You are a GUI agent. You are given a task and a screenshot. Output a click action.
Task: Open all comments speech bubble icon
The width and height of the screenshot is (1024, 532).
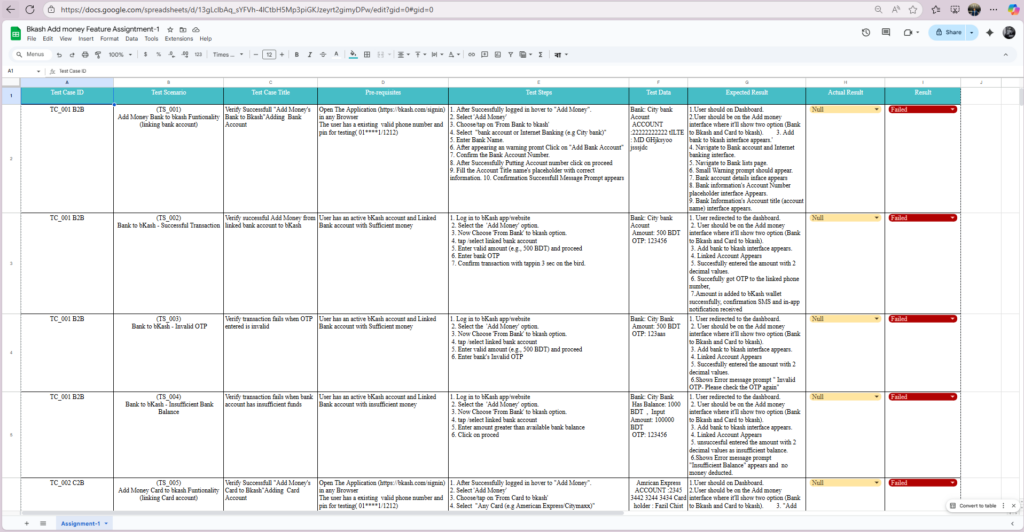[x=886, y=32]
